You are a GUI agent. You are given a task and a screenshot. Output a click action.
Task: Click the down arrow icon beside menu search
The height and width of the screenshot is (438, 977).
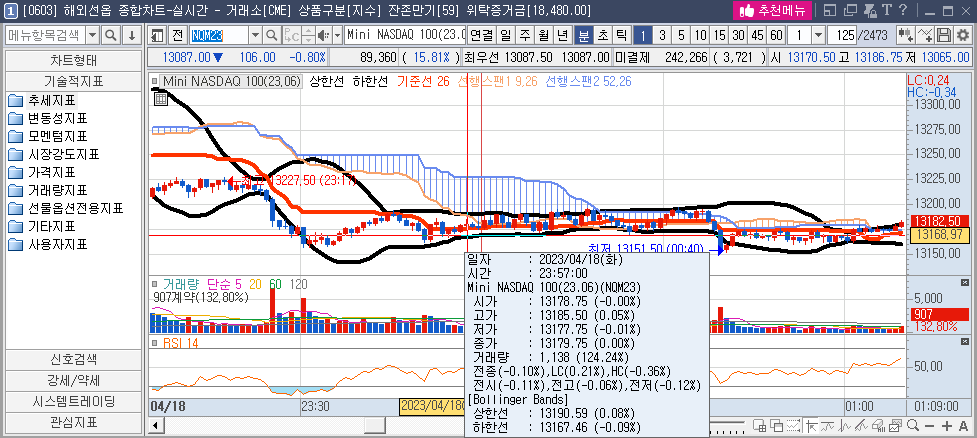tap(131, 35)
